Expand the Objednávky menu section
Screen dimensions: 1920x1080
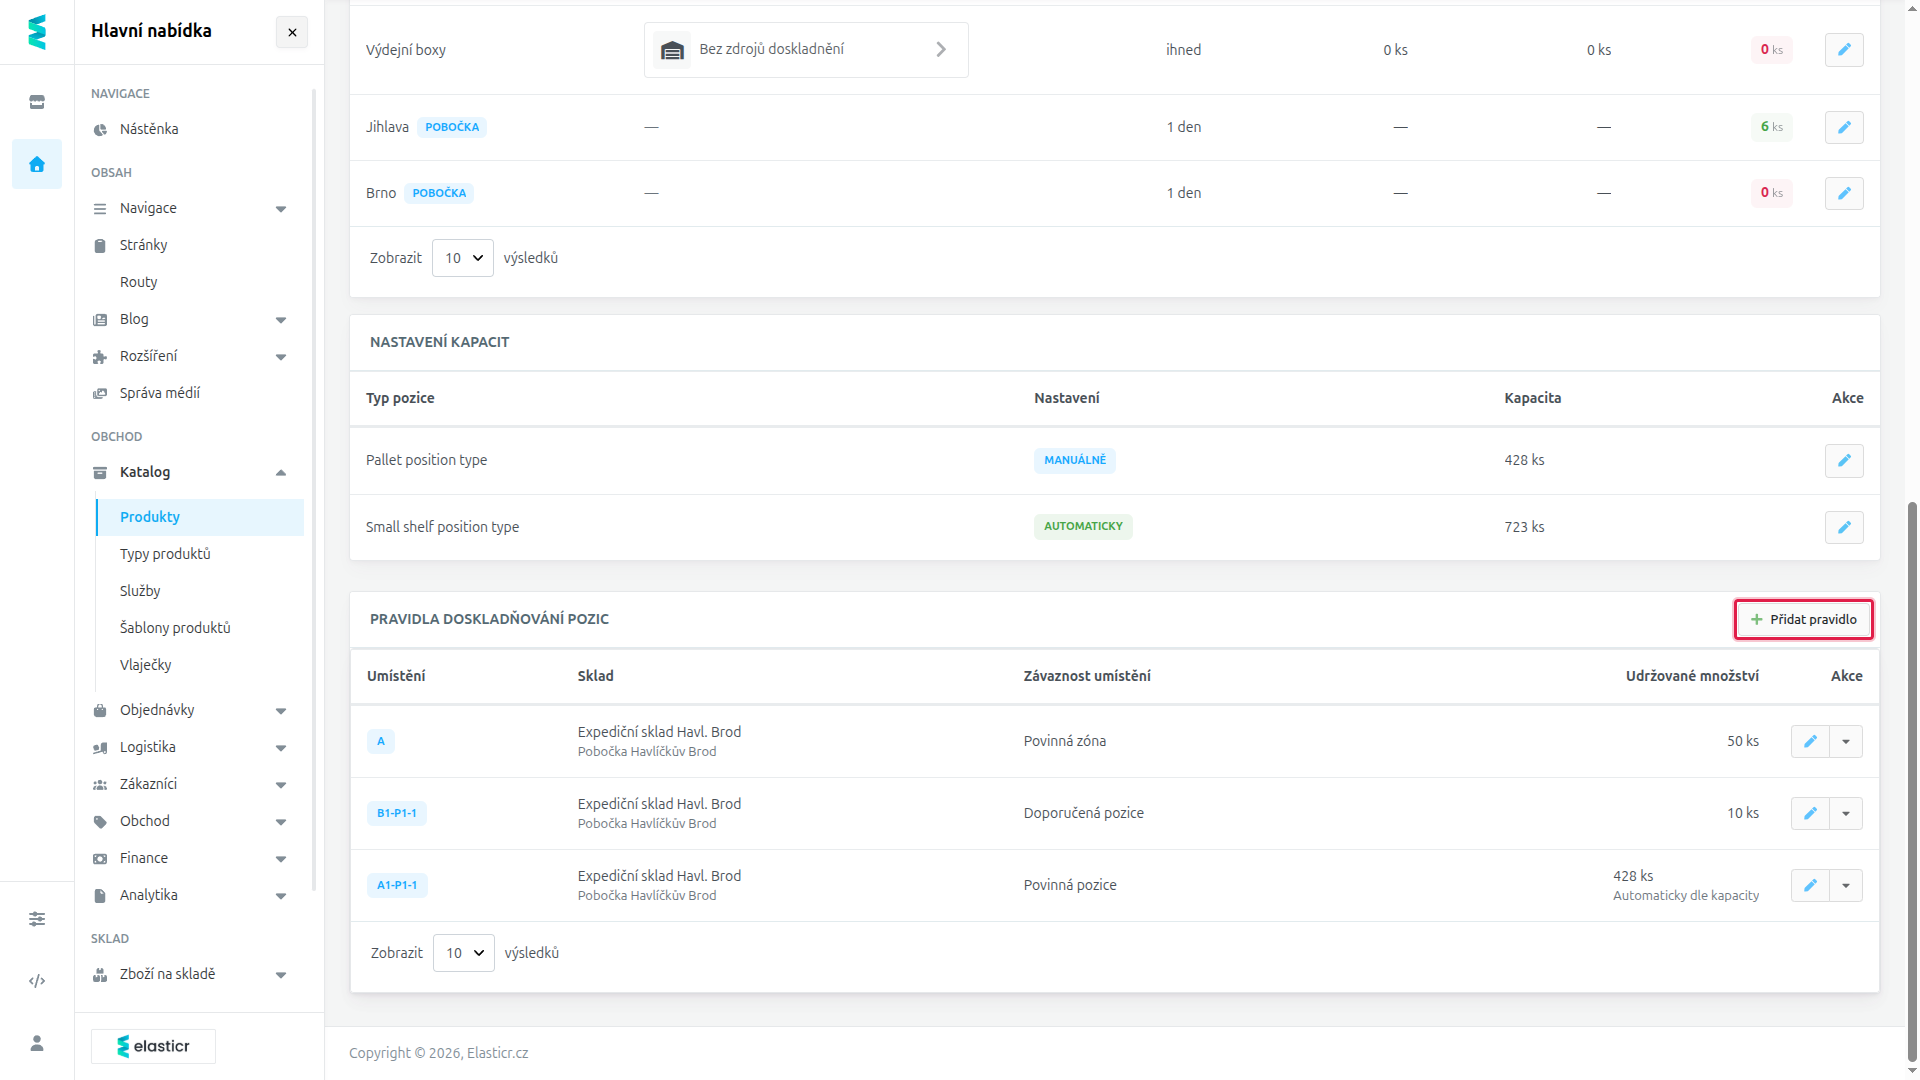[189, 710]
